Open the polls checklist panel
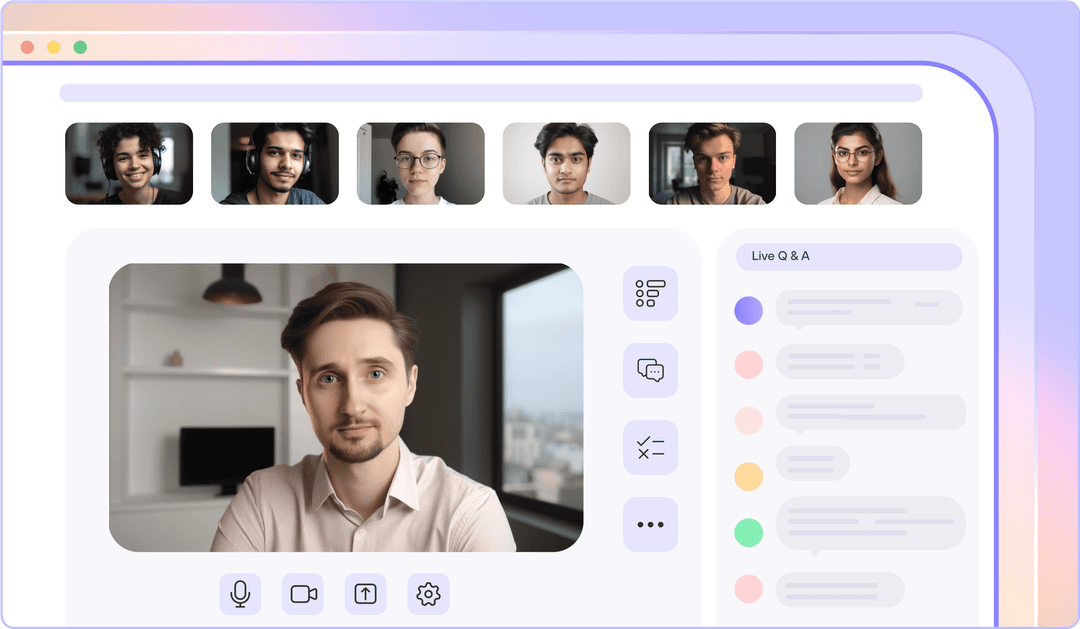The image size is (1080, 629). 650,447
